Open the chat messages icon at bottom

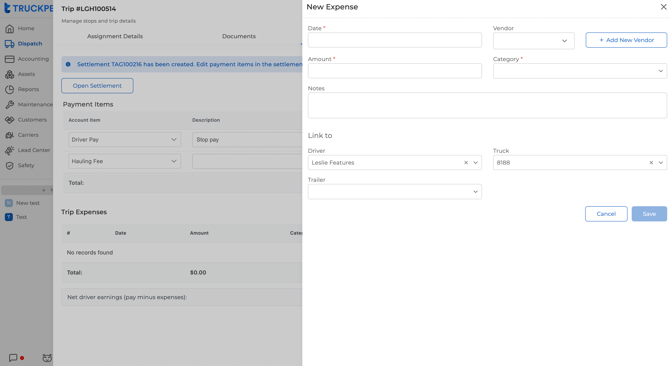pyautogui.click(x=13, y=358)
